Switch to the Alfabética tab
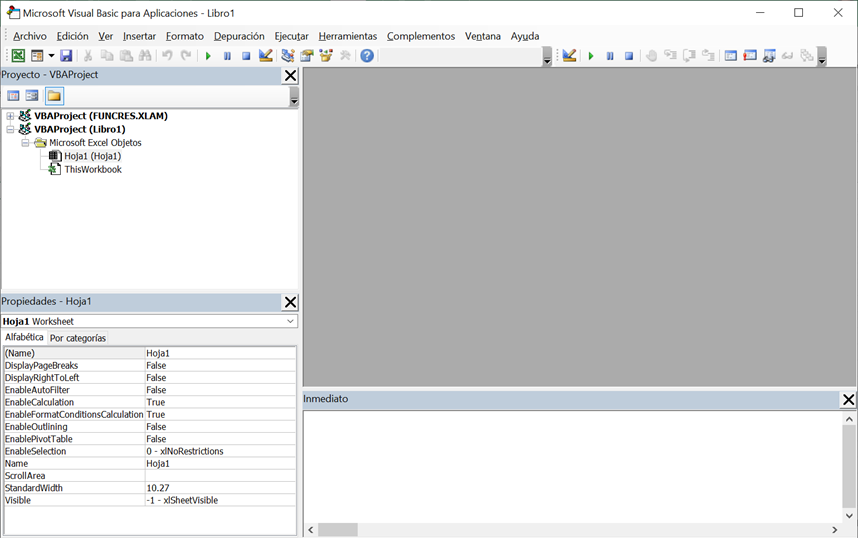Image resolution: width=858 pixels, height=538 pixels. tap(24, 337)
